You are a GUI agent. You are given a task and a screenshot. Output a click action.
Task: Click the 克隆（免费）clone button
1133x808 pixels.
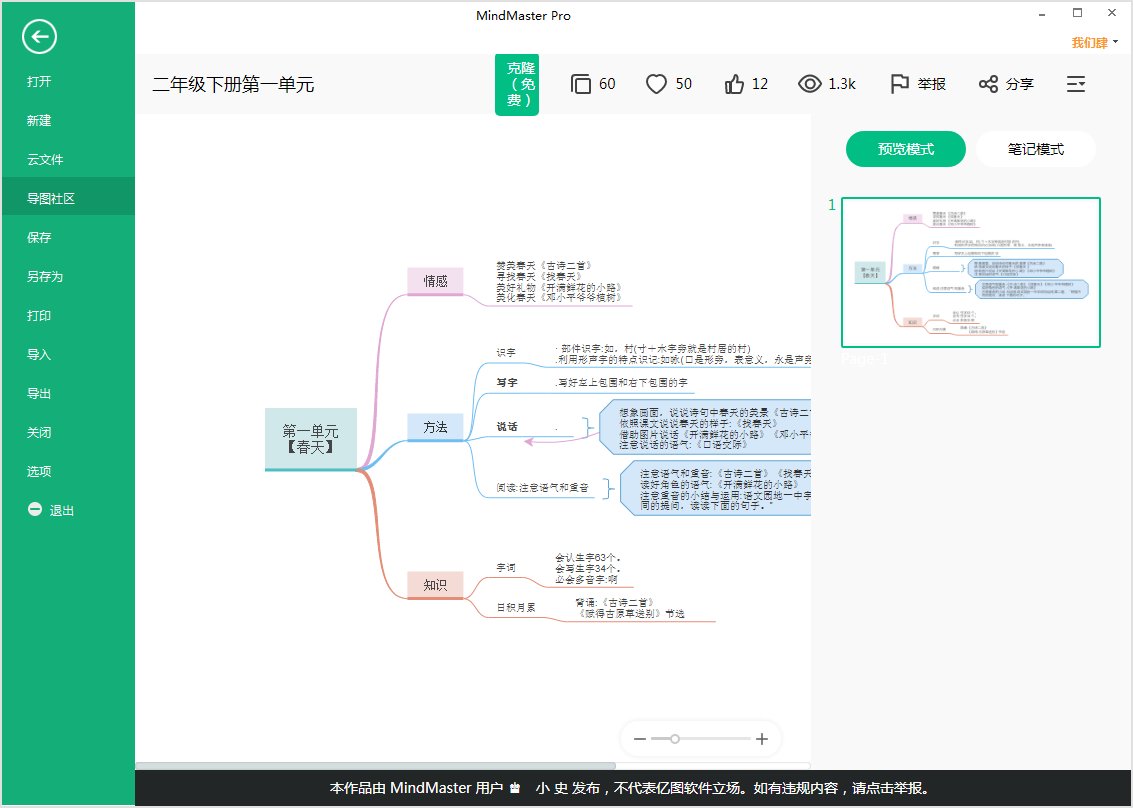[x=517, y=84]
